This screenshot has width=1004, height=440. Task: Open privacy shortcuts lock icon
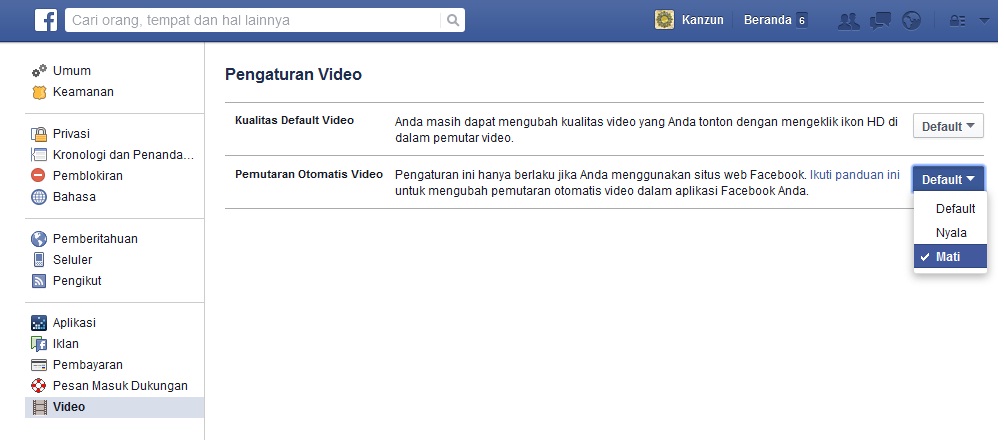[x=958, y=20]
